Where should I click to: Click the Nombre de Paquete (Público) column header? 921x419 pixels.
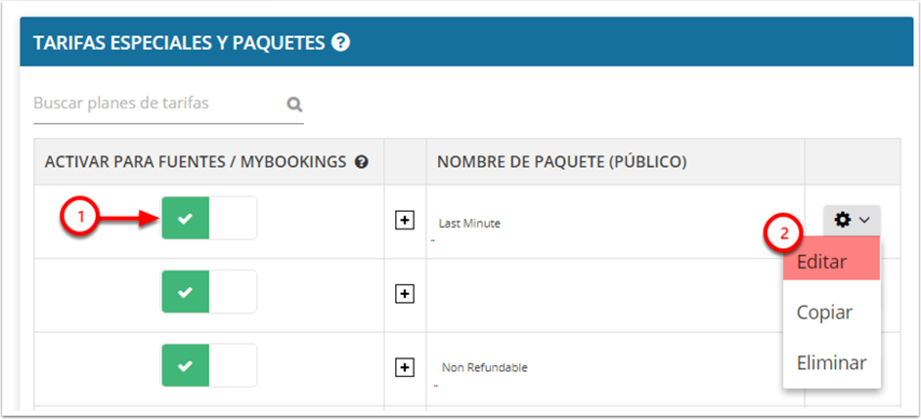(560, 162)
